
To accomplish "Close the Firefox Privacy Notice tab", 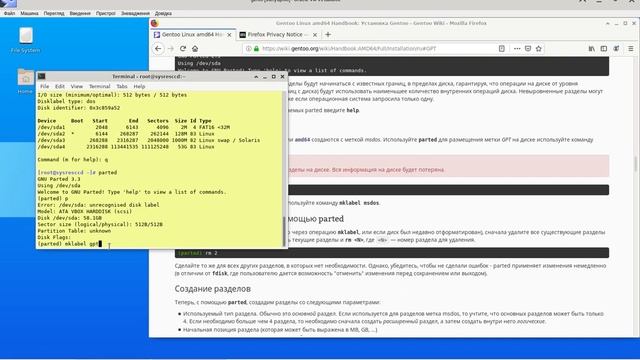I will pyautogui.click(x=315, y=35).
